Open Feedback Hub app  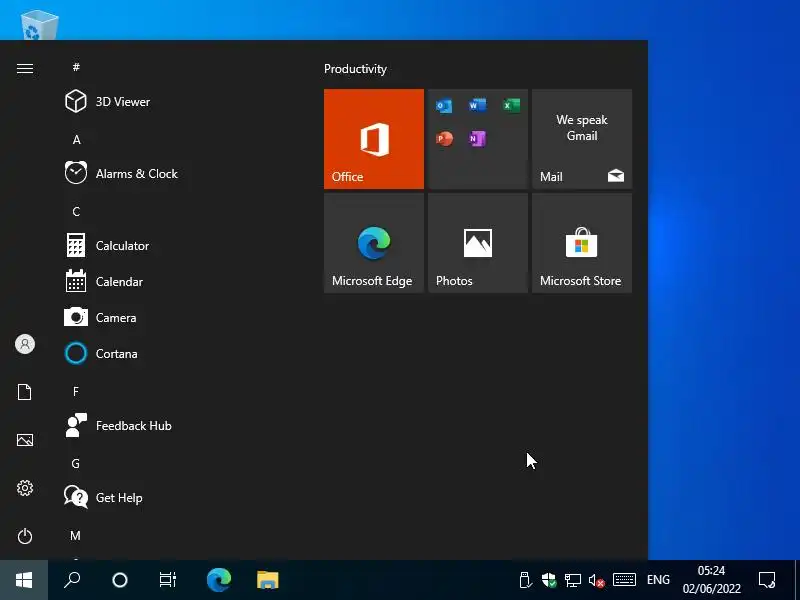click(179, 426)
